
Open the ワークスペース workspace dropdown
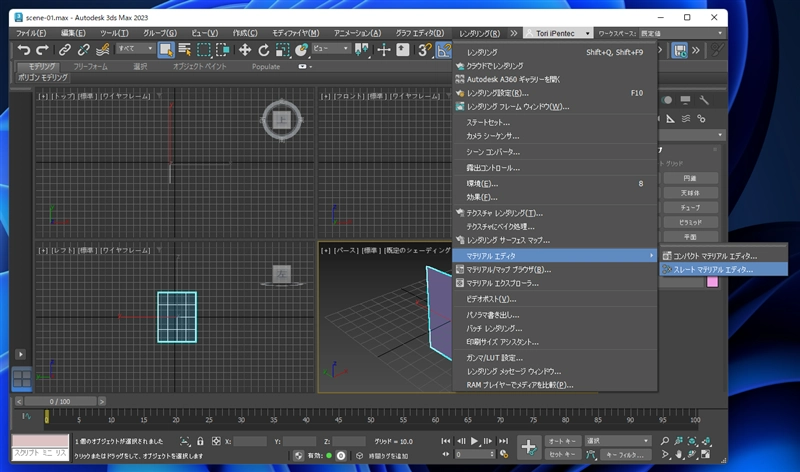click(682, 33)
